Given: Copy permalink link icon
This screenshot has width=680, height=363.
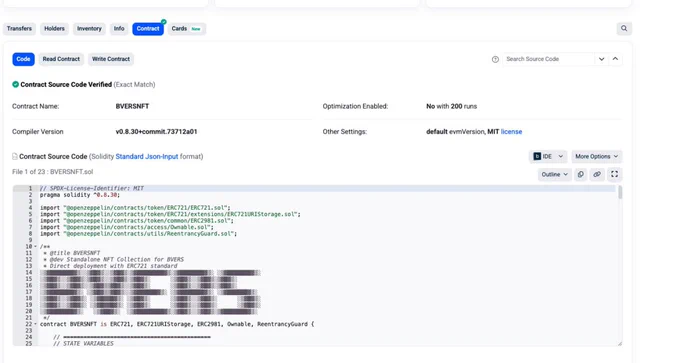Looking at the screenshot, I should pyautogui.click(x=597, y=174).
